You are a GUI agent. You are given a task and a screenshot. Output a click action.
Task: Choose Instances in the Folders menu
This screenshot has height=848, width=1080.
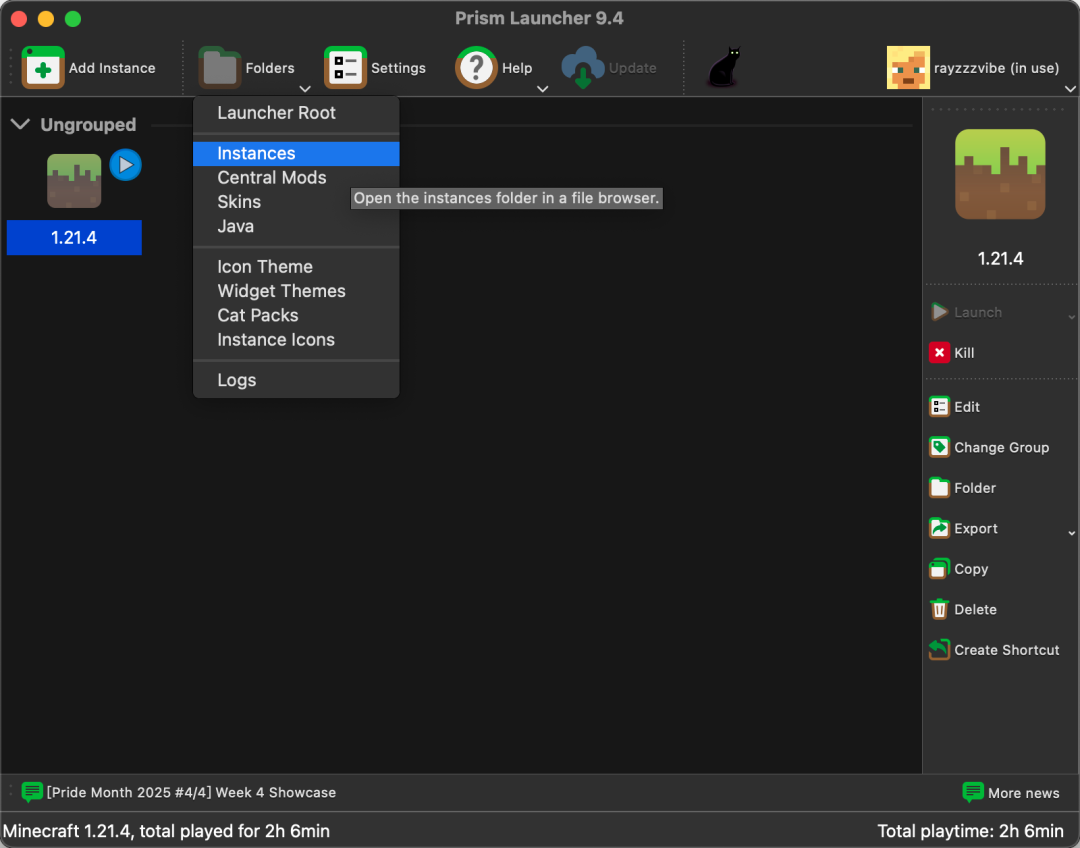[x=296, y=154]
